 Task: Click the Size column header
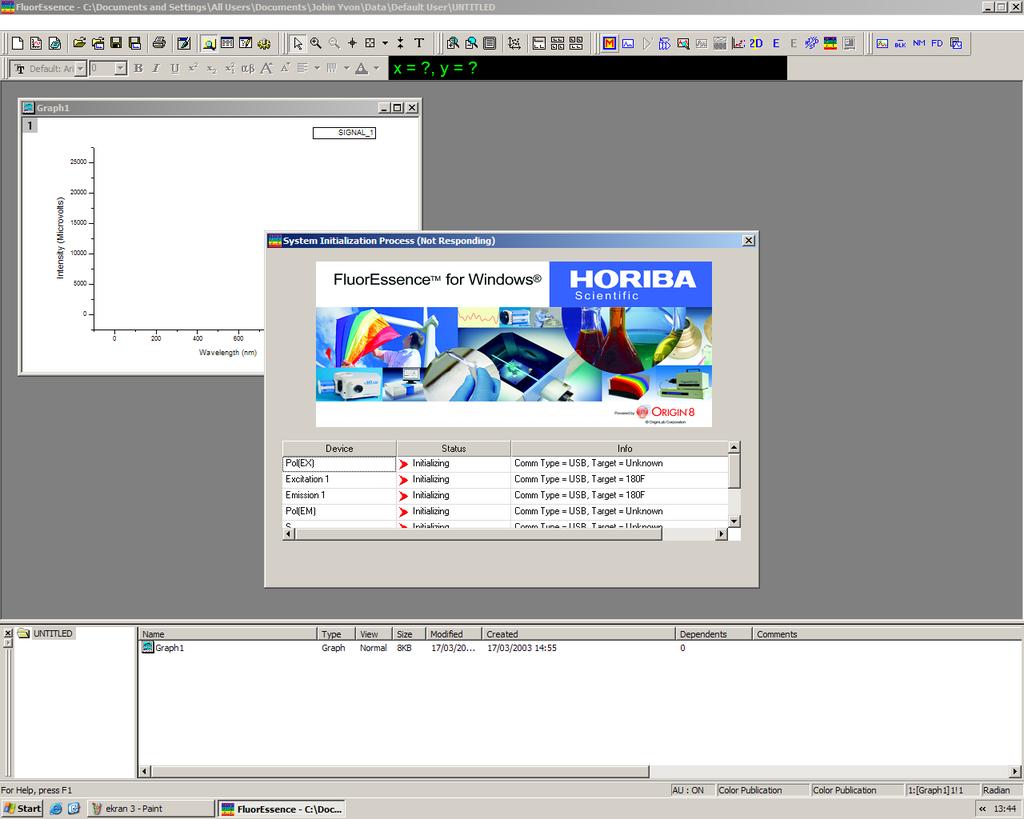click(x=409, y=634)
